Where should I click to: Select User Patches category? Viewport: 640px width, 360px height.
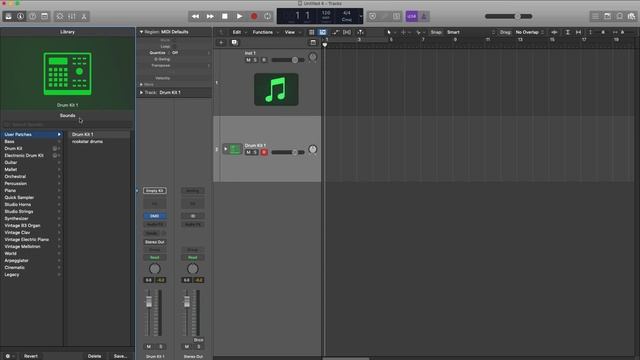click(32, 134)
